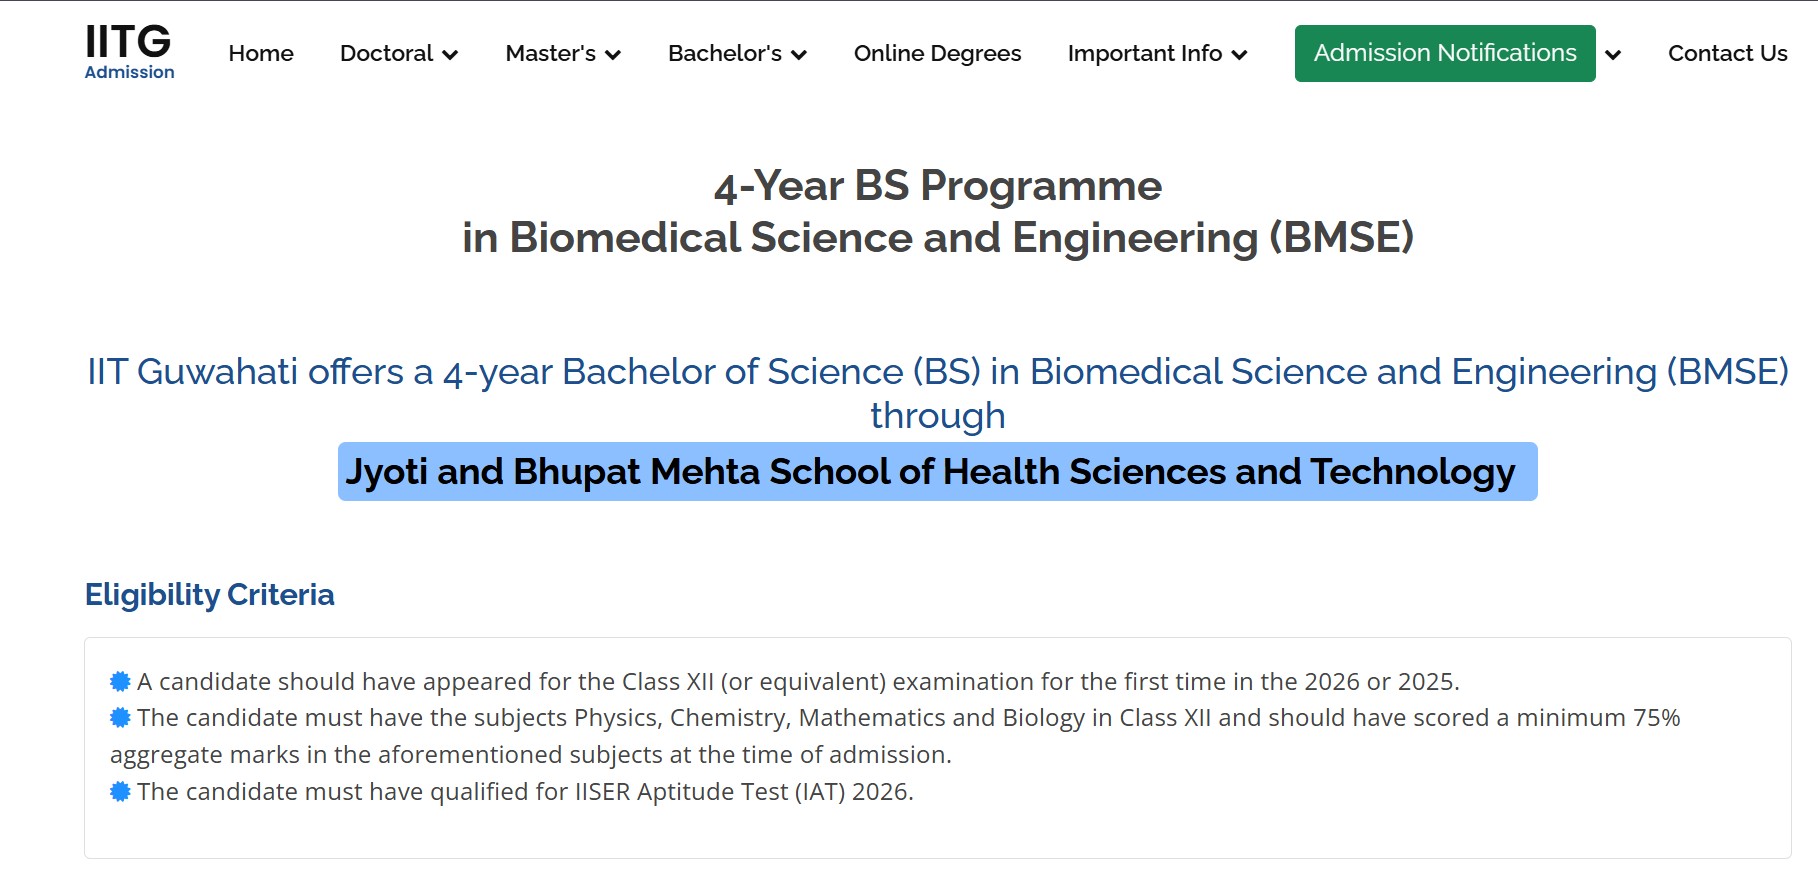Expand the Doctoral dropdown chevron

[450, 55]
